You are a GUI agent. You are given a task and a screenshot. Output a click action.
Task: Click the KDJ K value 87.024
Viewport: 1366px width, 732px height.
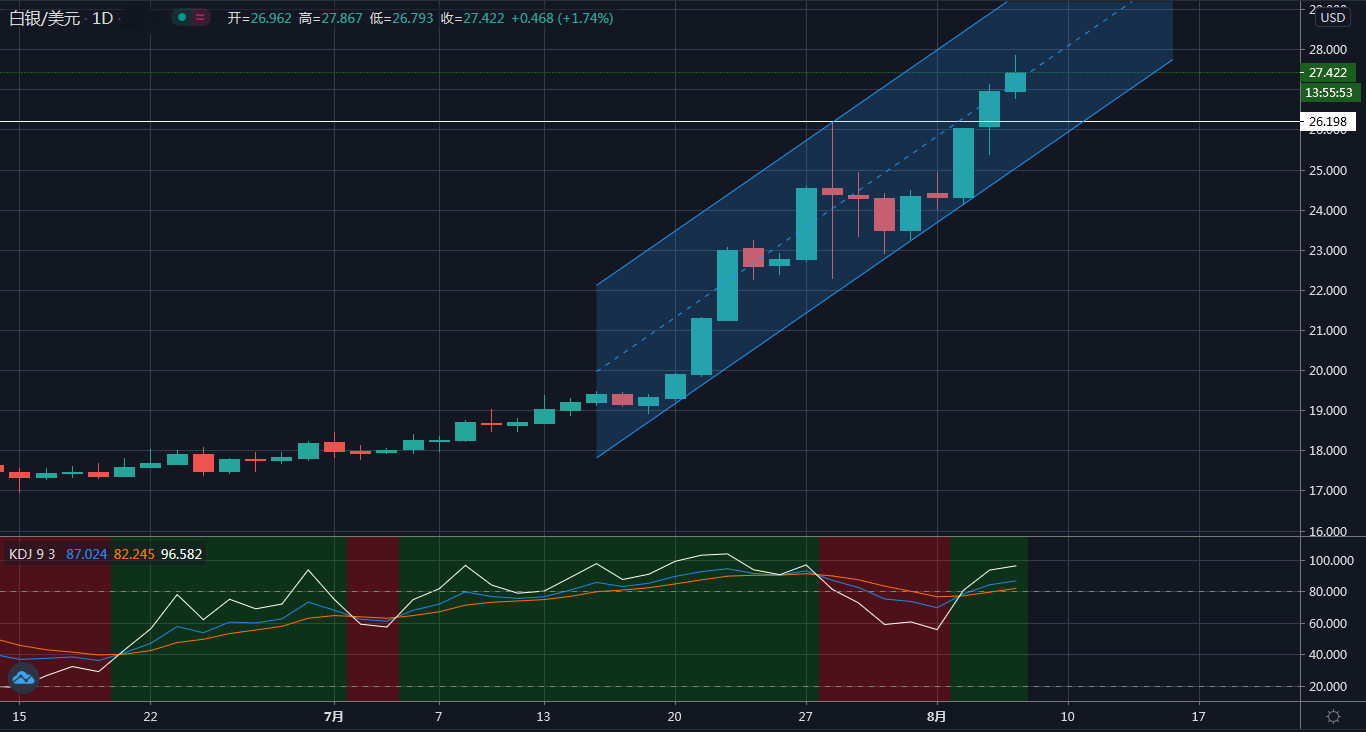(x=87, y=554)
